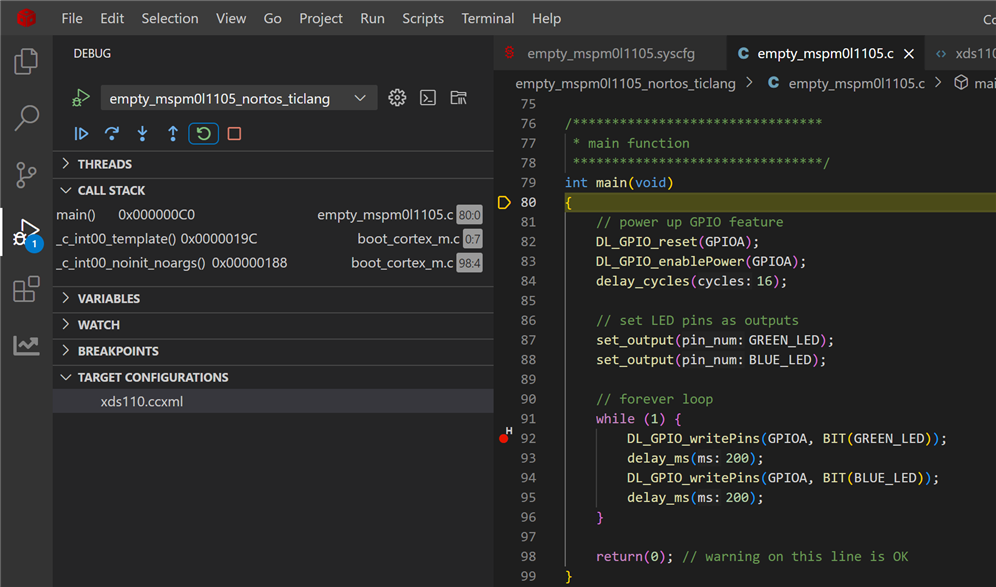
Task: Click the empty_mspm0l1105.c breadcrumb
Action: pyautogui.click(x=856, y=83)
